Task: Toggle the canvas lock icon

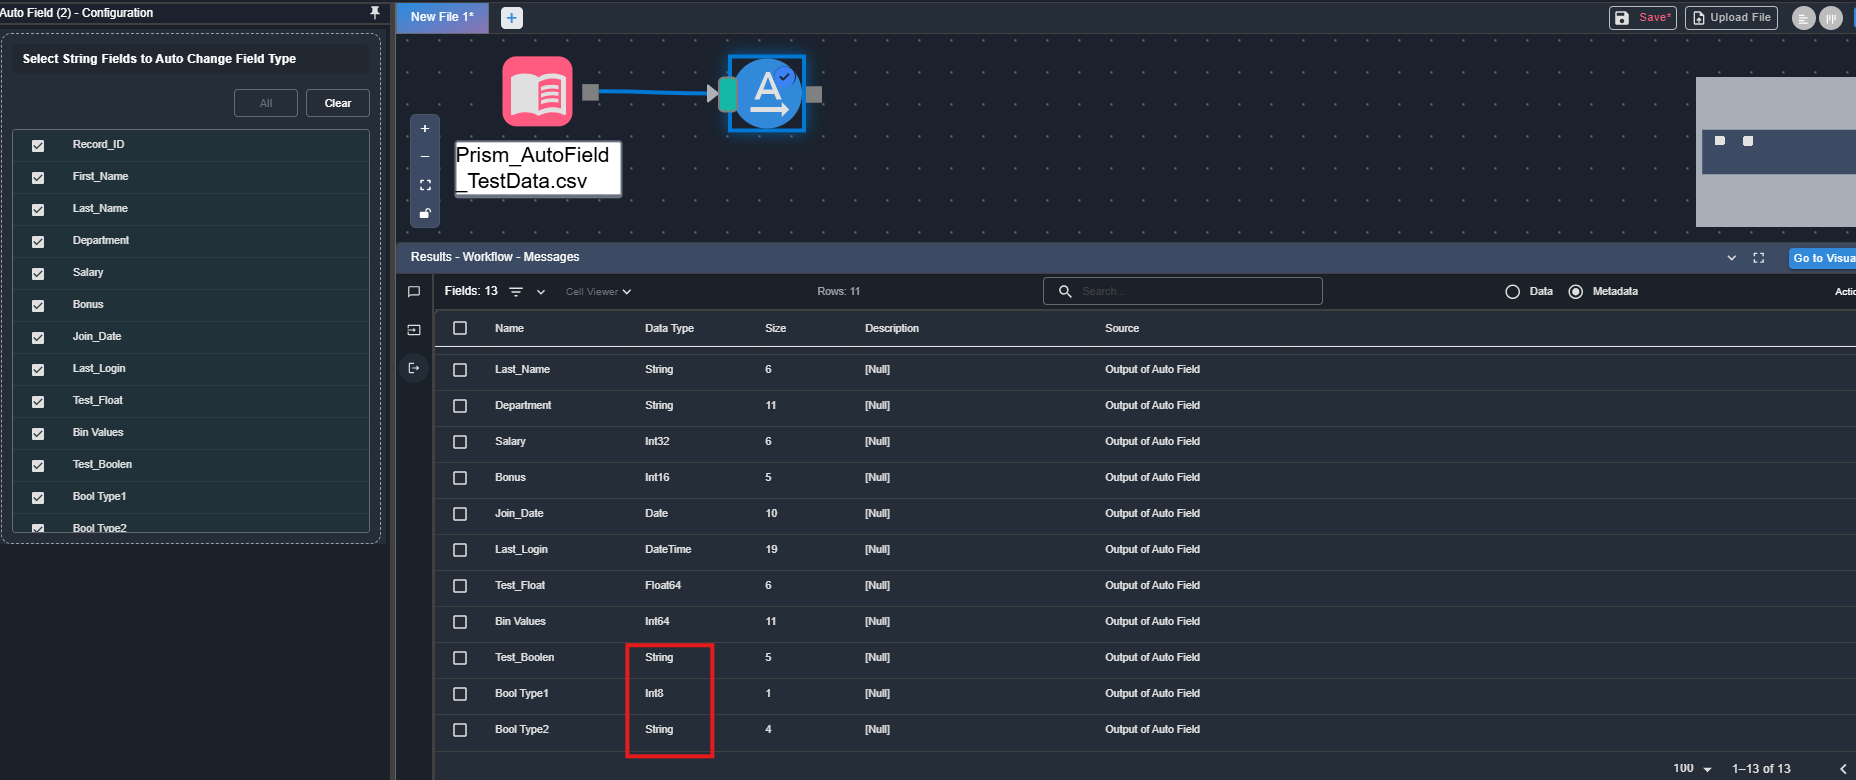Action: 425,213
